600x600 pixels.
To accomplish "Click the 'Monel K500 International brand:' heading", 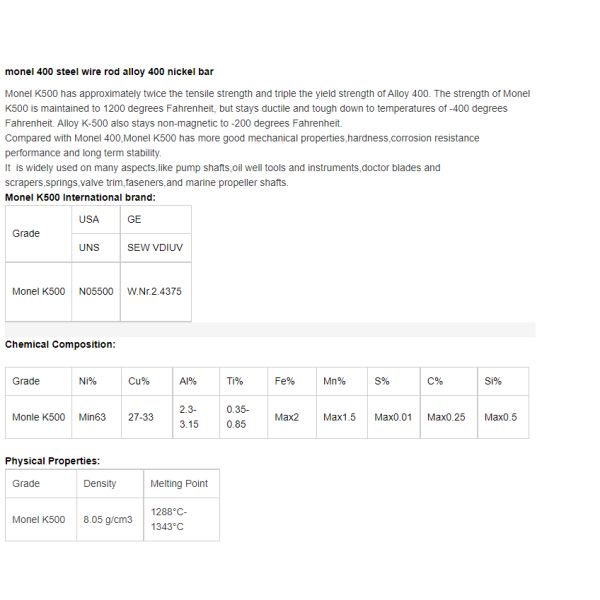I will 80,197.
